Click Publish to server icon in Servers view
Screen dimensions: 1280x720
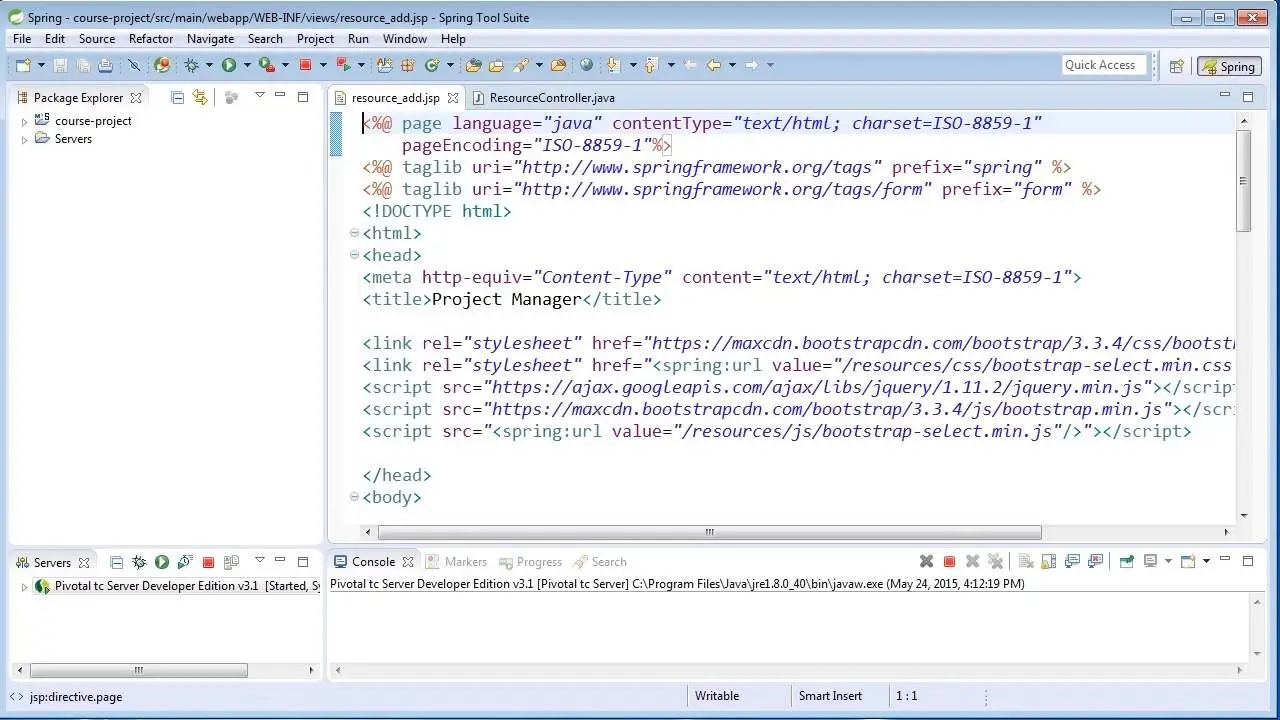[x=232, y=562]
